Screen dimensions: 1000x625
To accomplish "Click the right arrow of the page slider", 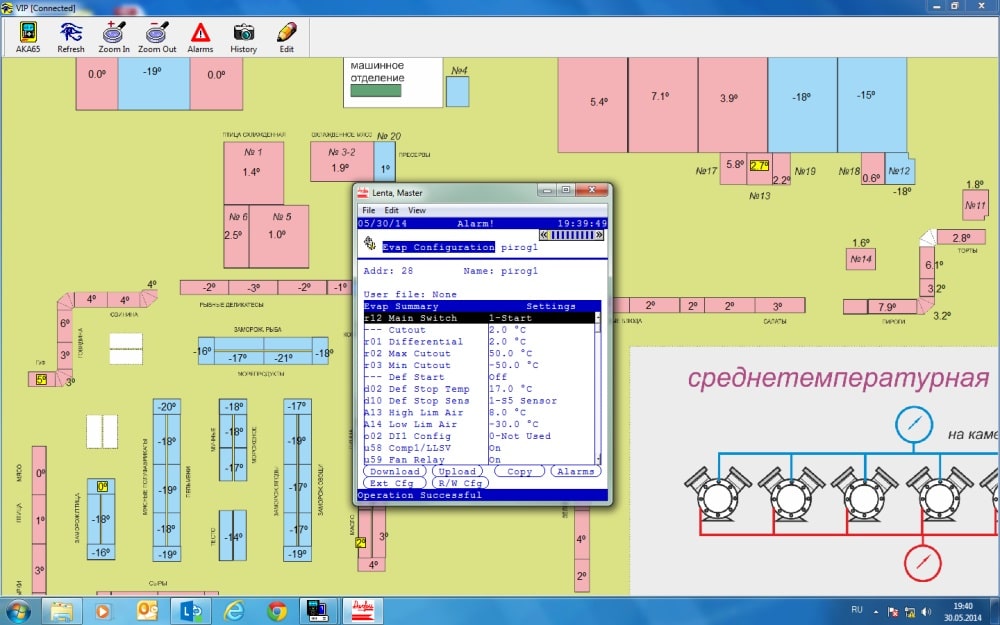I will (599, 235).
